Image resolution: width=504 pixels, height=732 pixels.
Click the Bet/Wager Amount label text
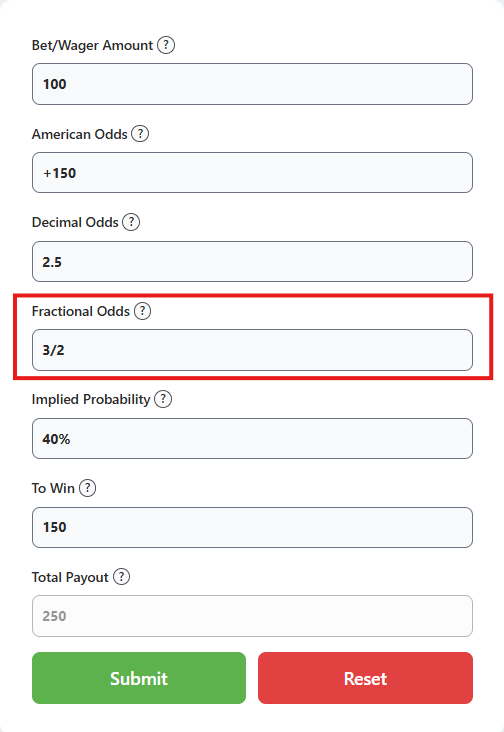pyautogui.click(x=92, y=45)
